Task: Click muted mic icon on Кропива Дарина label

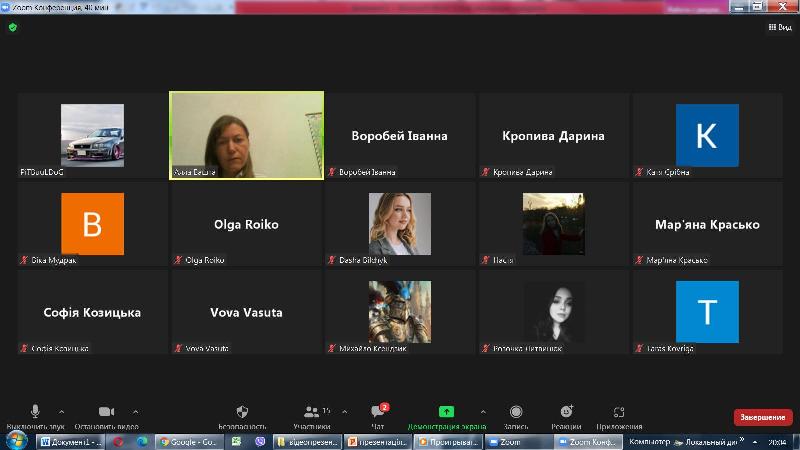Action: pyautogui.click(x=486, y=172)
